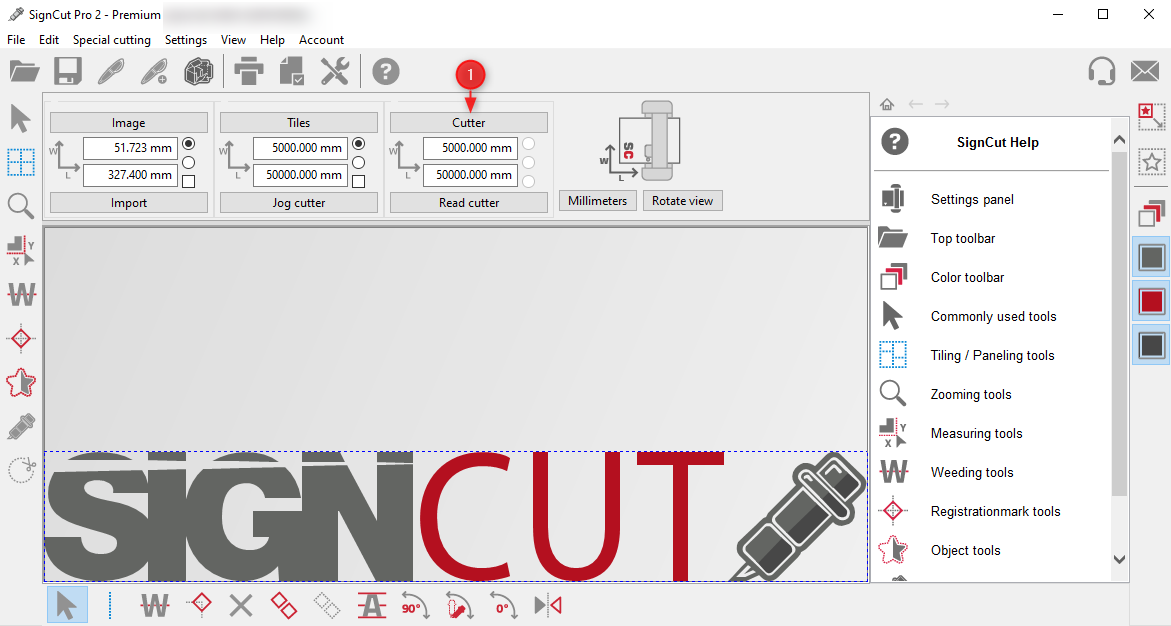Click the envelope mail icon
Screen dimensions: 1171x626
(1144, 72)
